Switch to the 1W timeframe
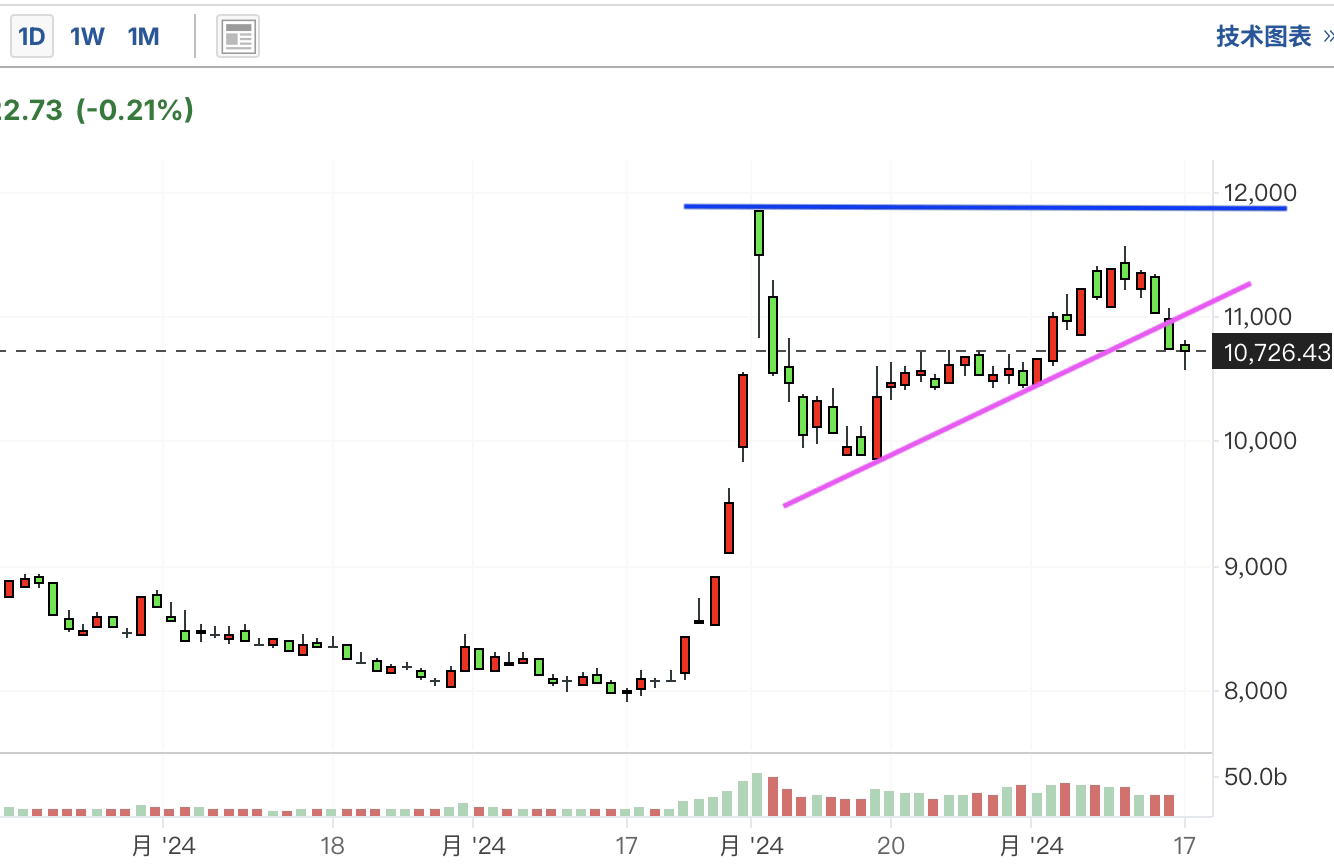This screenshot has width=1334, height=868. (x=87, y=37)
